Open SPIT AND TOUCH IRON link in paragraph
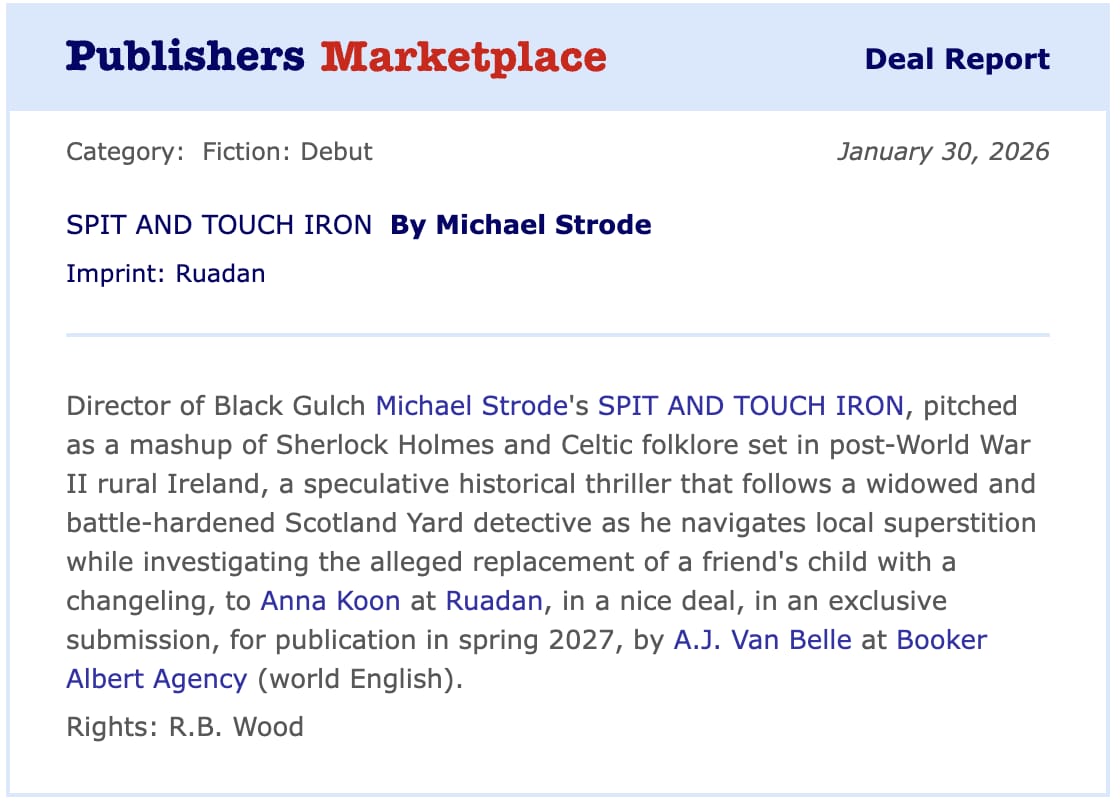Screen dimensions: 1120x808 pyautogui.click(x=751, y=406)
